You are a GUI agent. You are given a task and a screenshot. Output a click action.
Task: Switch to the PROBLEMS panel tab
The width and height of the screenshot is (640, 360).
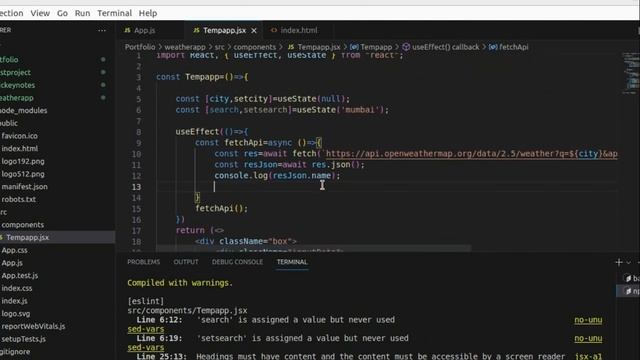point(144,262)
